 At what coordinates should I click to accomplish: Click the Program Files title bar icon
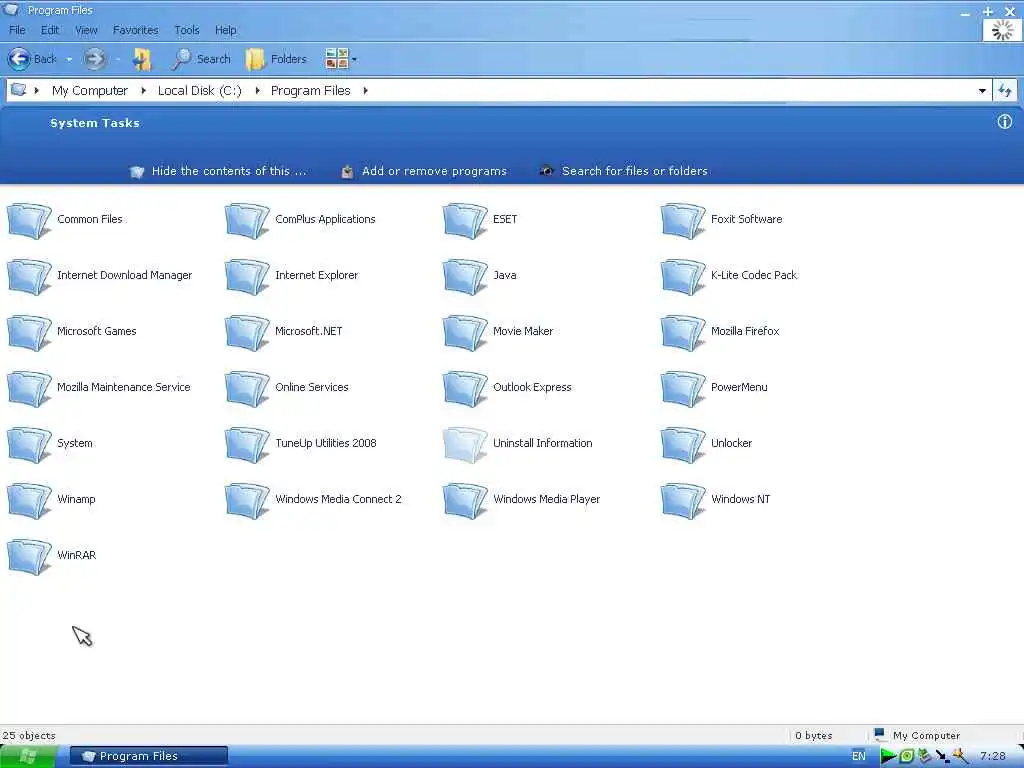click(x=11, y=9)
